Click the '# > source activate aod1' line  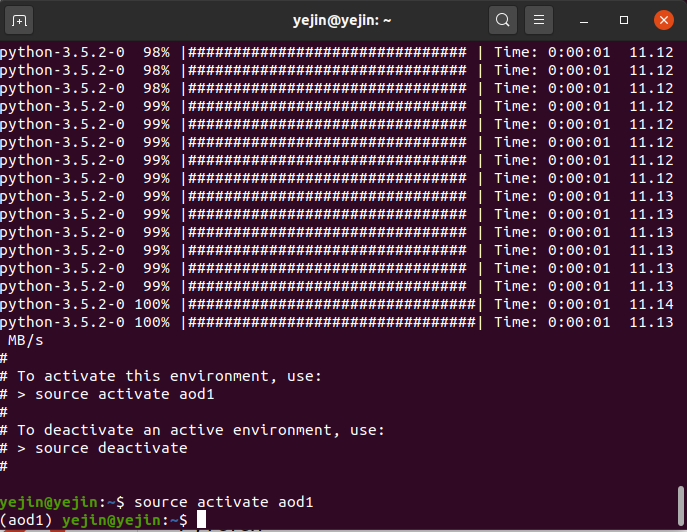[x=107, y=394]
